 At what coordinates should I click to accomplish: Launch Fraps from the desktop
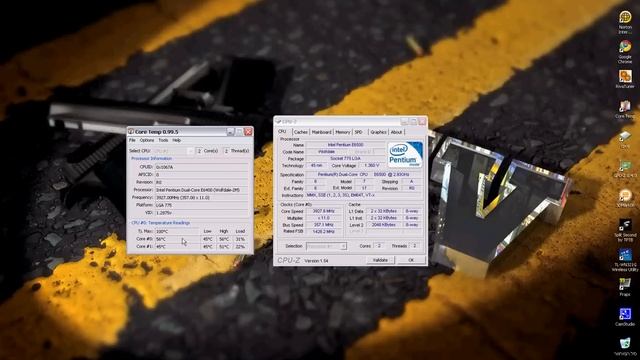625,287
